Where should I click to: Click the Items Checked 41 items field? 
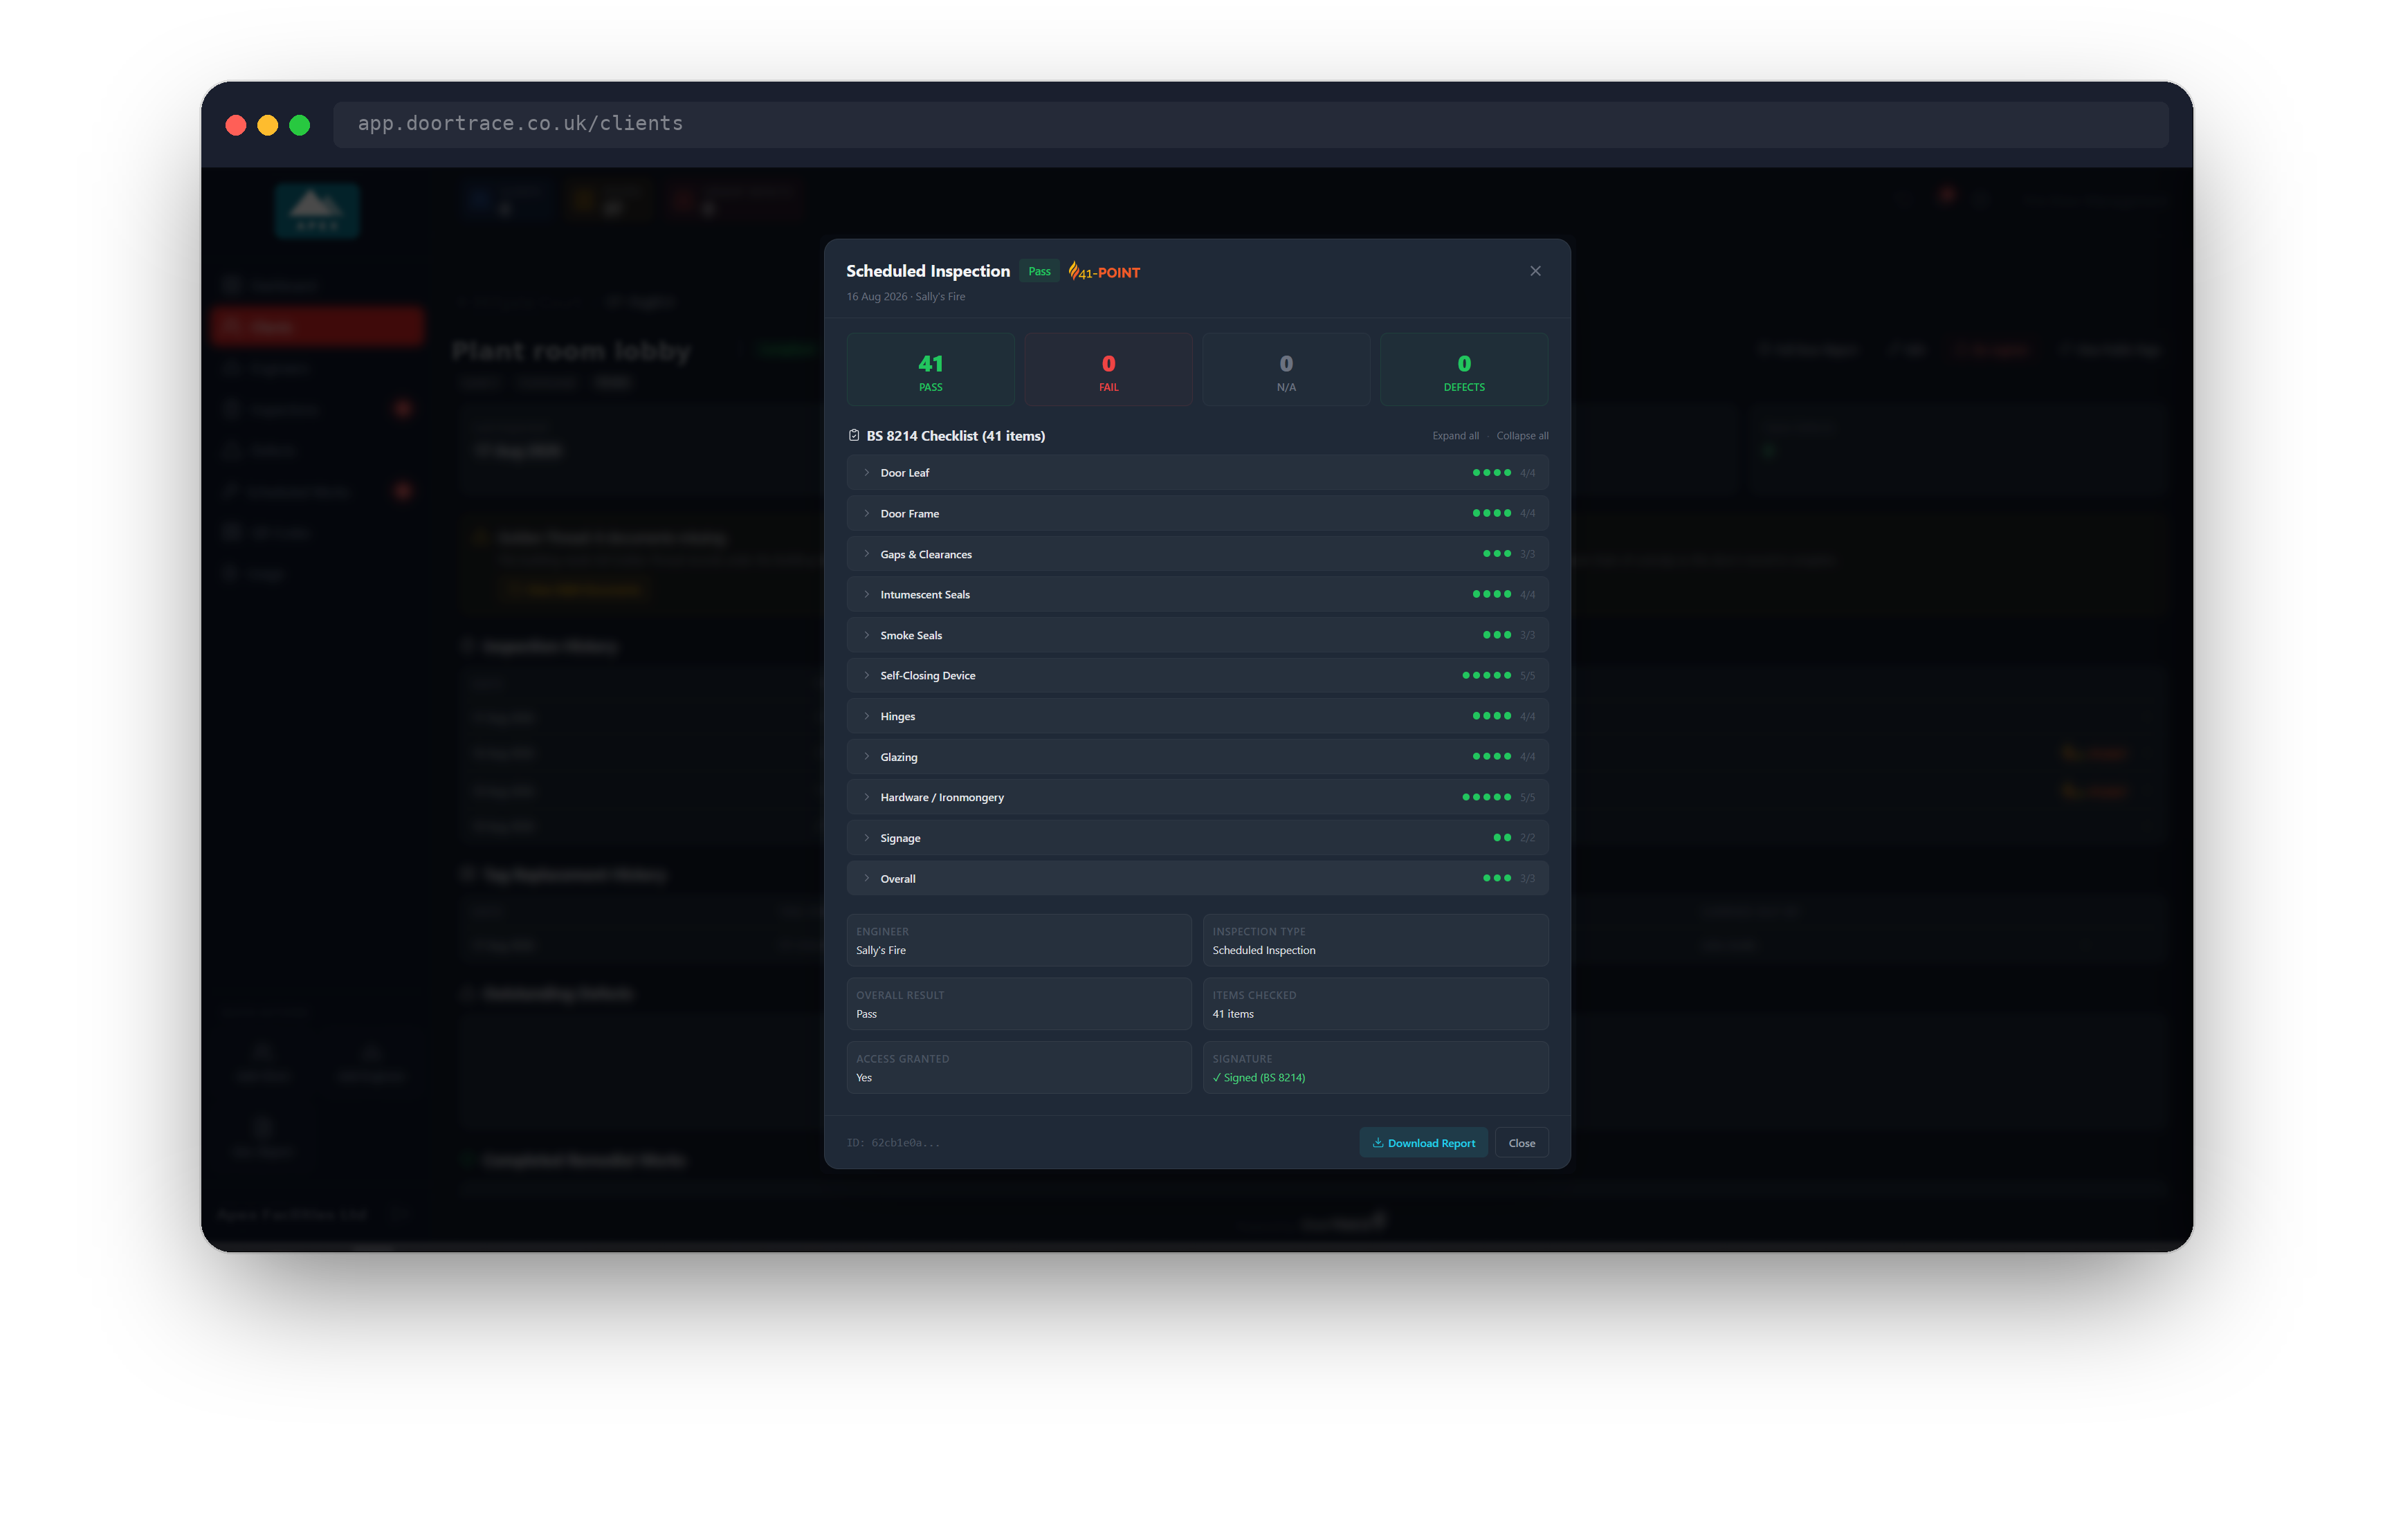[1375, 1004]
